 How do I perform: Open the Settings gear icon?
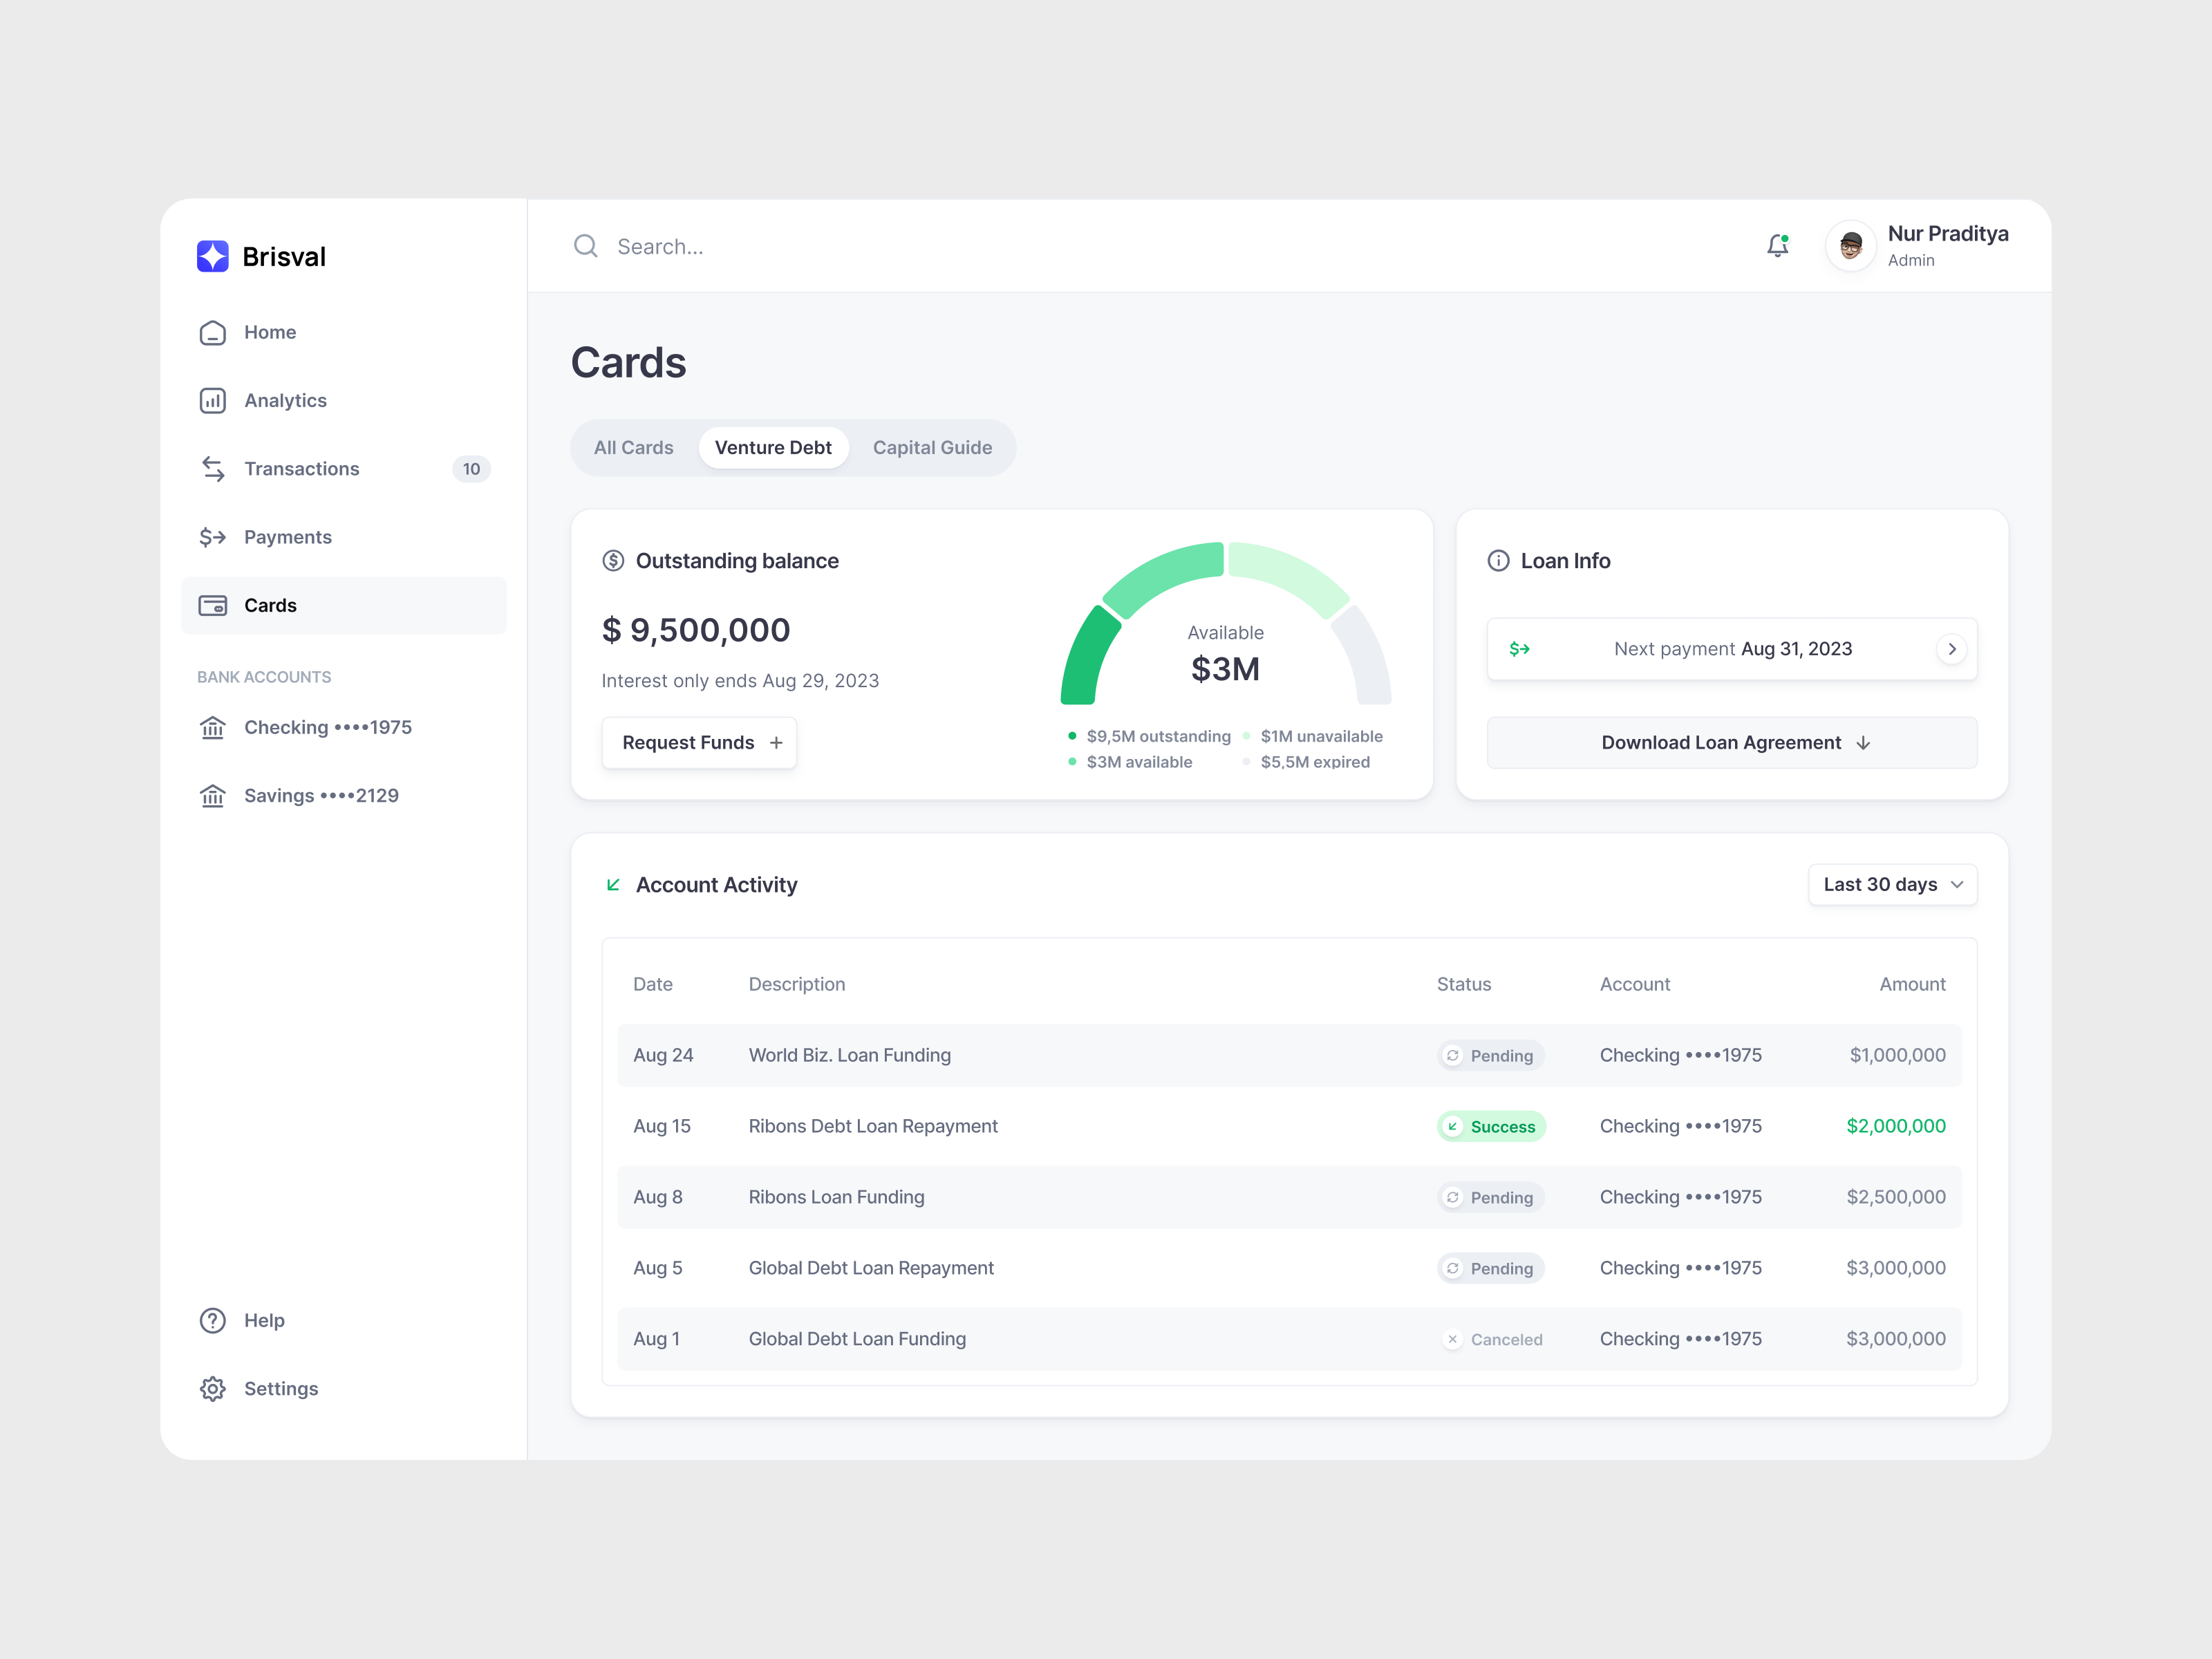[x=213, y=1388]
